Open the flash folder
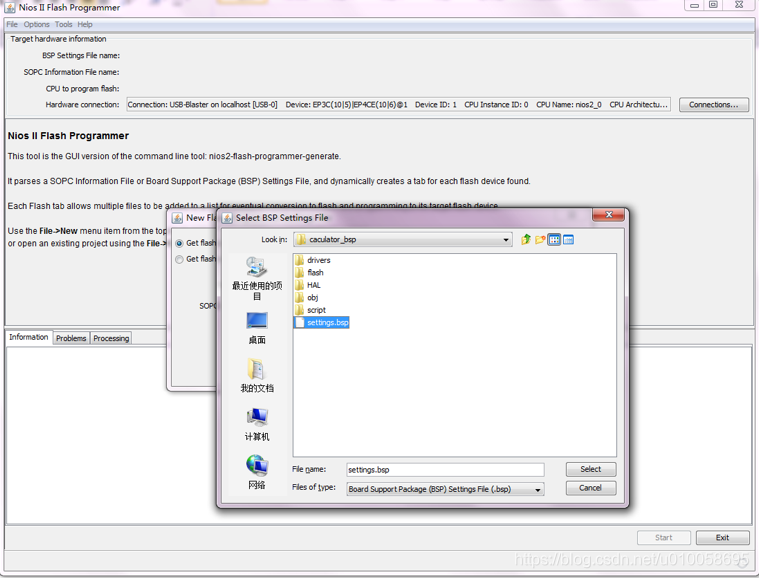Viewport: 759px width, 578px height. (309, 273)
